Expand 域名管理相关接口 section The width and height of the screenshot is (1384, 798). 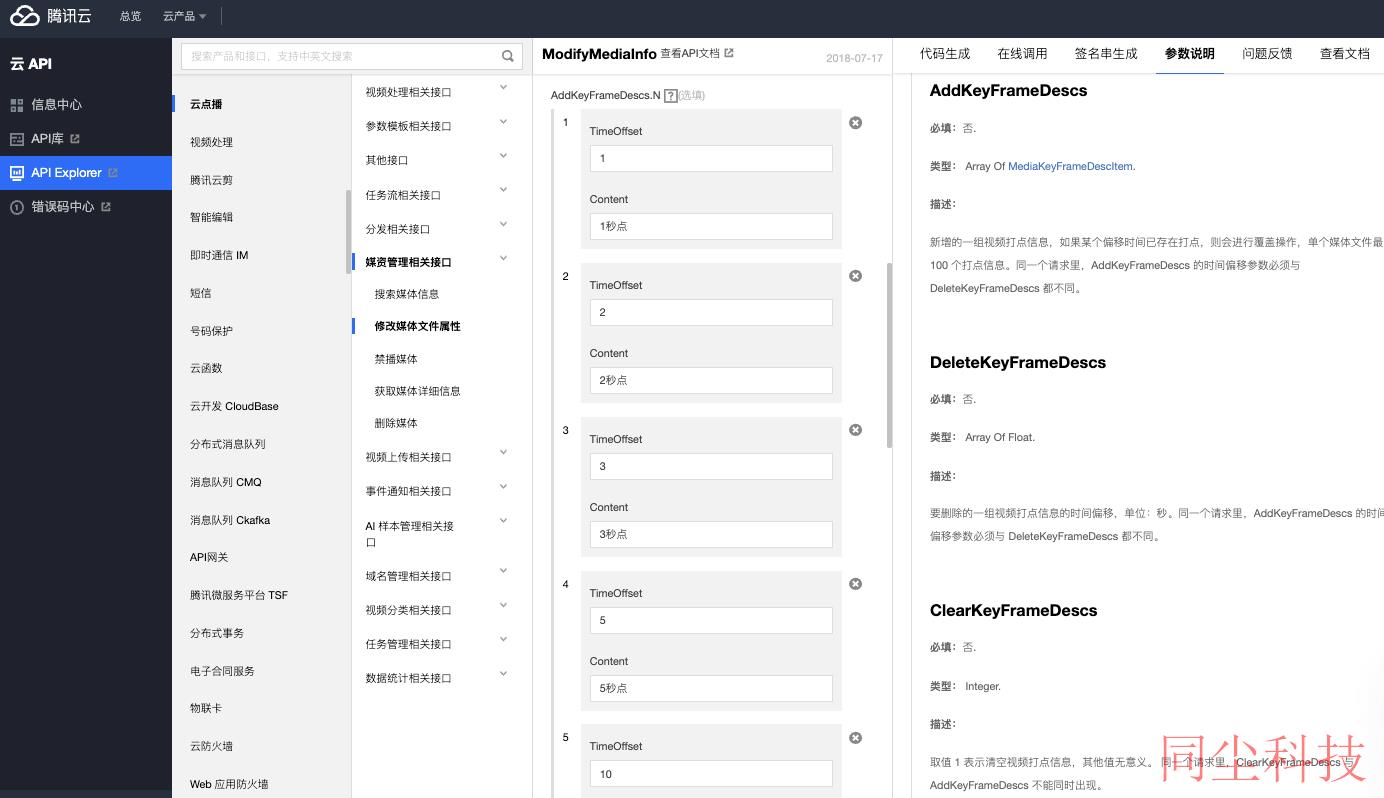click(x=503, y=572)
